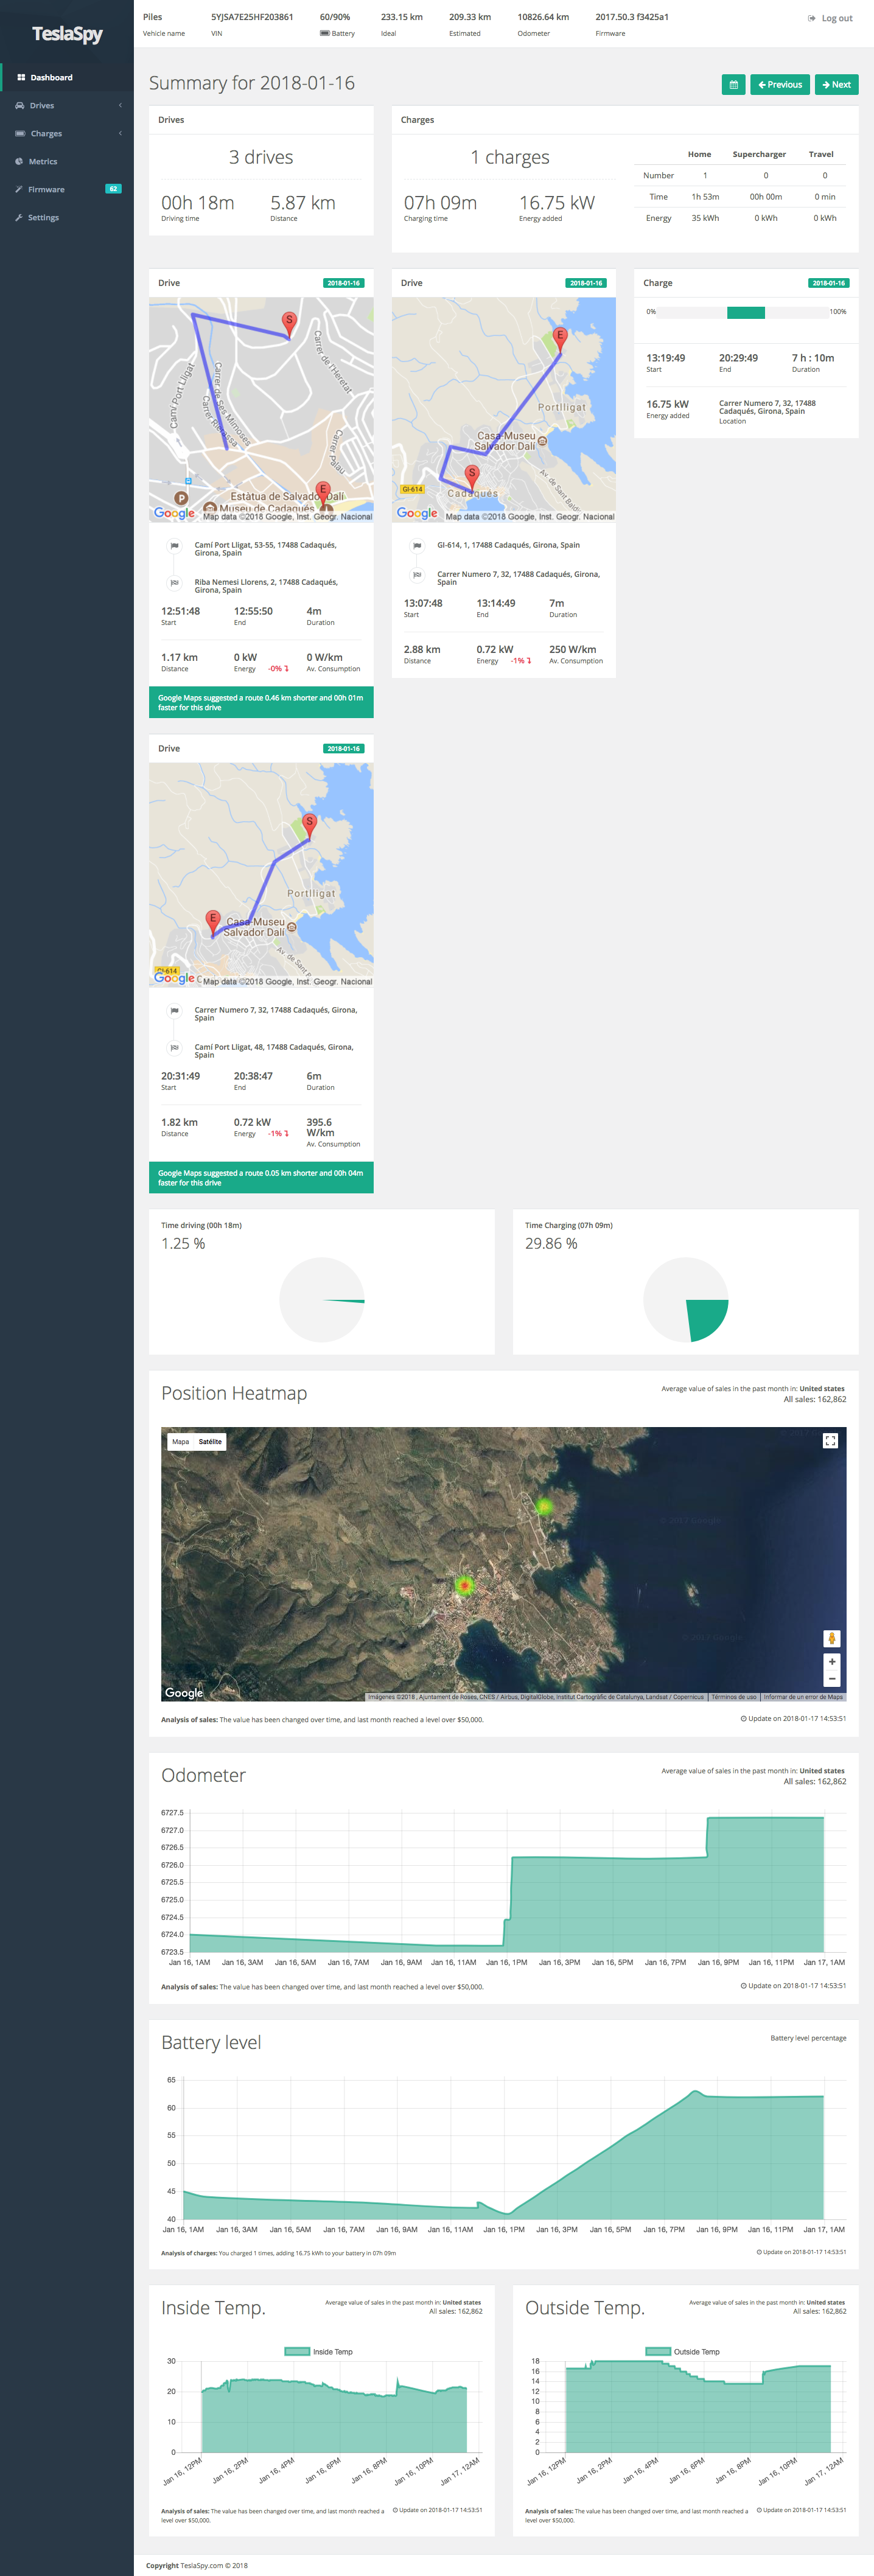
Task: Open the Charges sidebar menu
Action: [x=67, y=133]
